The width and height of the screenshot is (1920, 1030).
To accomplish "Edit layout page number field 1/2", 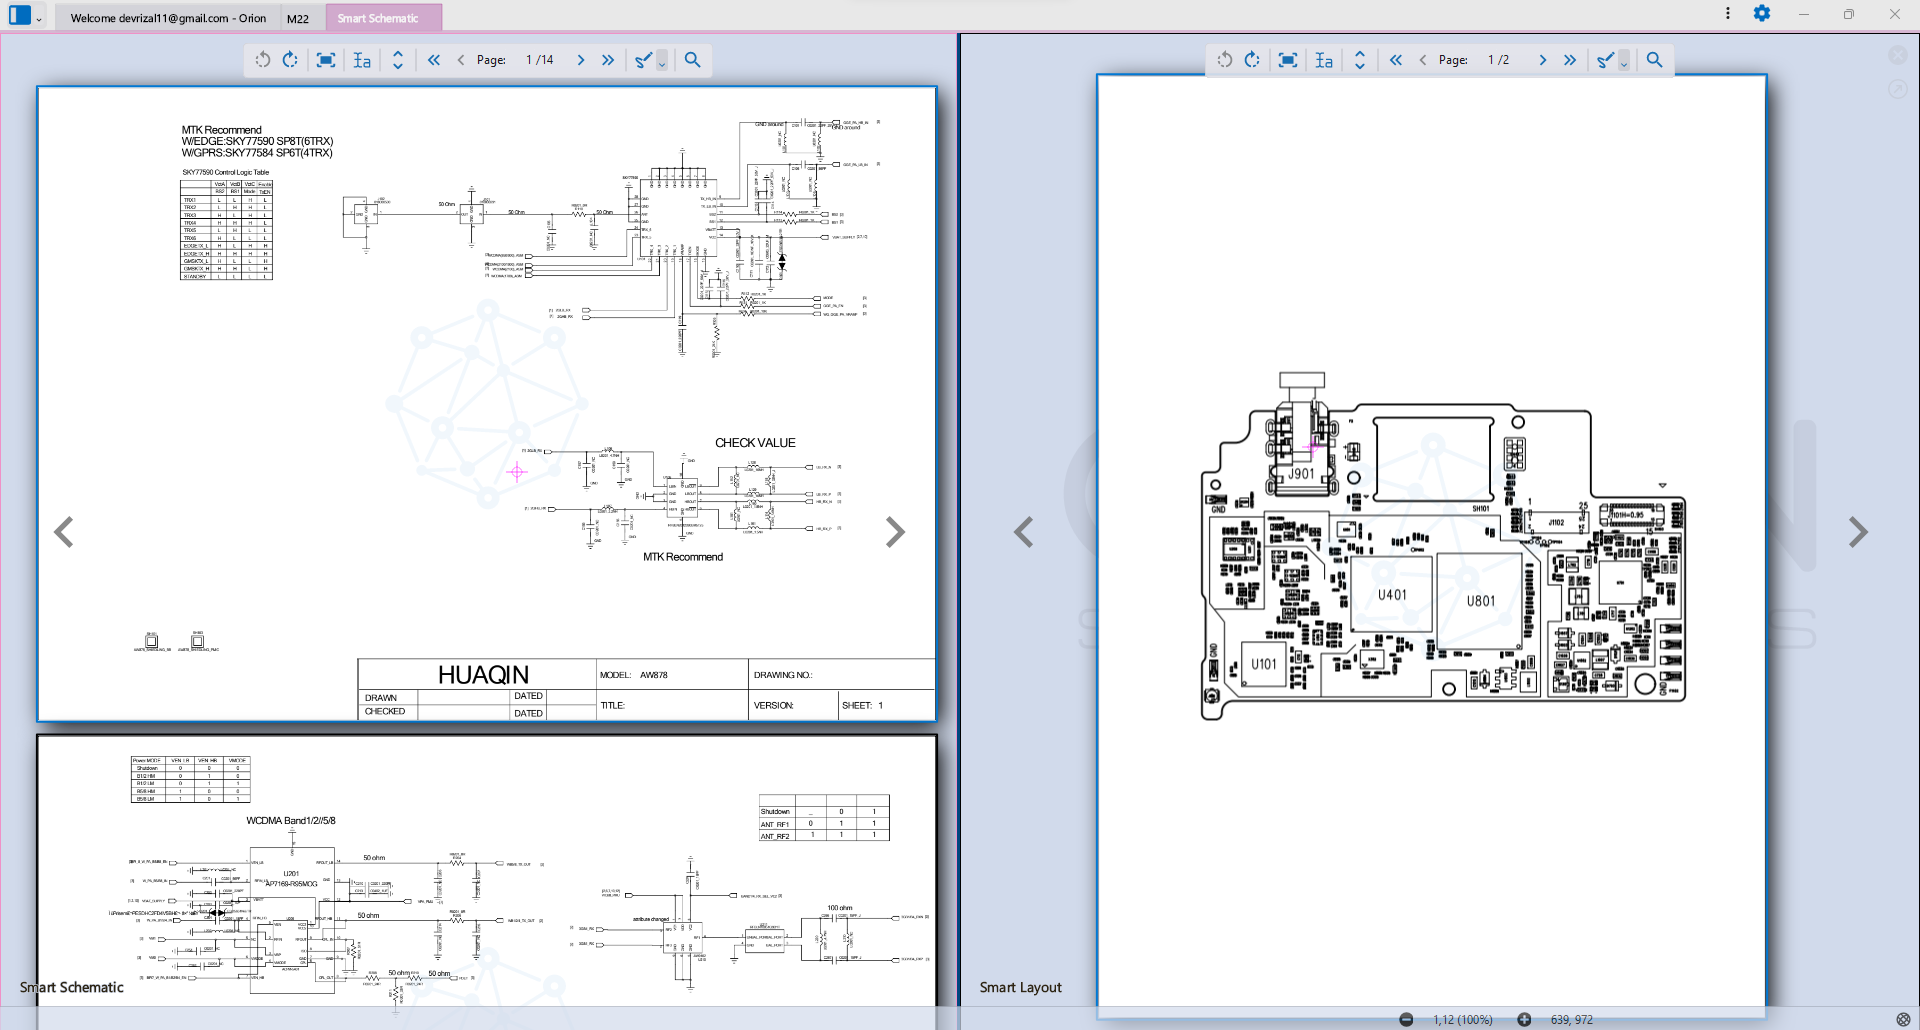I will pos(1499,60).
